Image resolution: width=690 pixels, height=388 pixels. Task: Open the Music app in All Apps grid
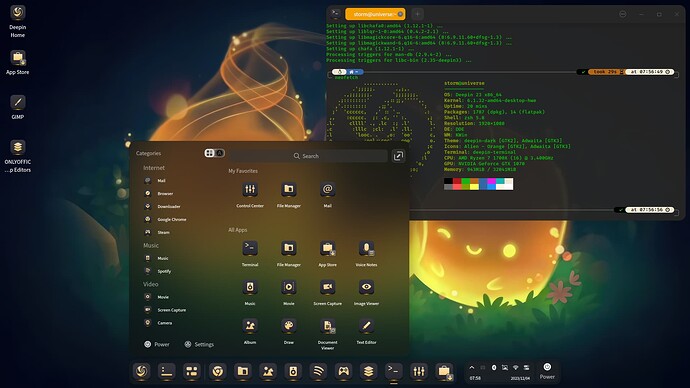pyautogui.click(x=250, y=287)
